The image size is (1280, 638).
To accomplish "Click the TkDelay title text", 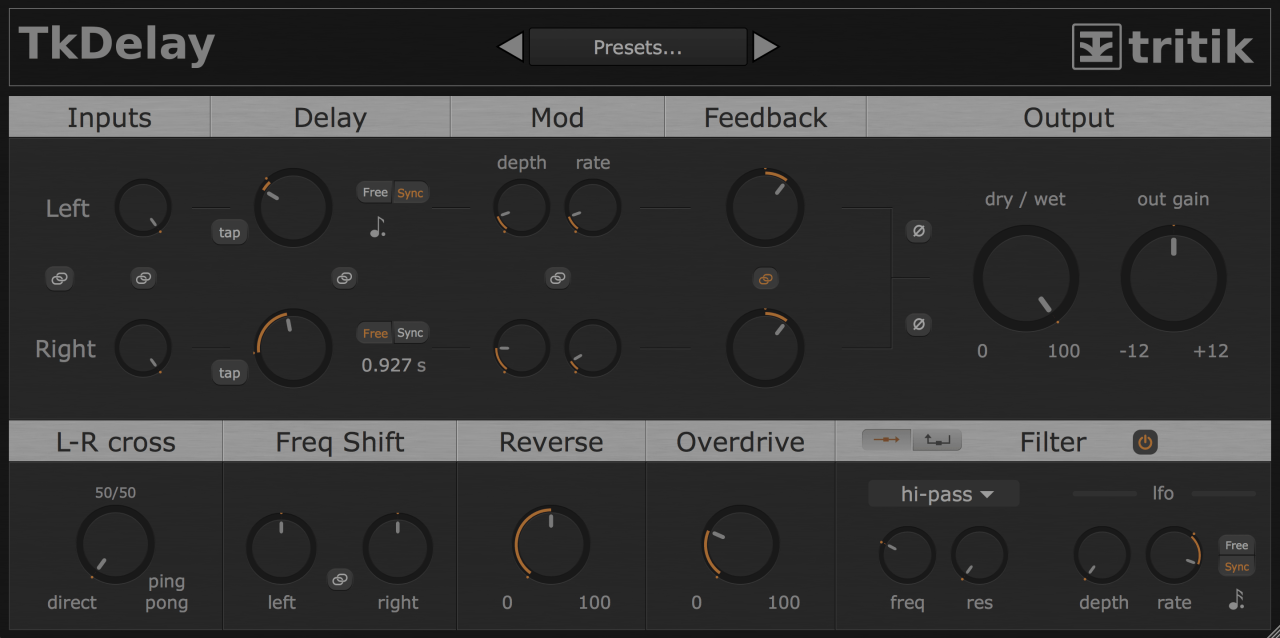I will pyautogui.click(x=117, y=45).
